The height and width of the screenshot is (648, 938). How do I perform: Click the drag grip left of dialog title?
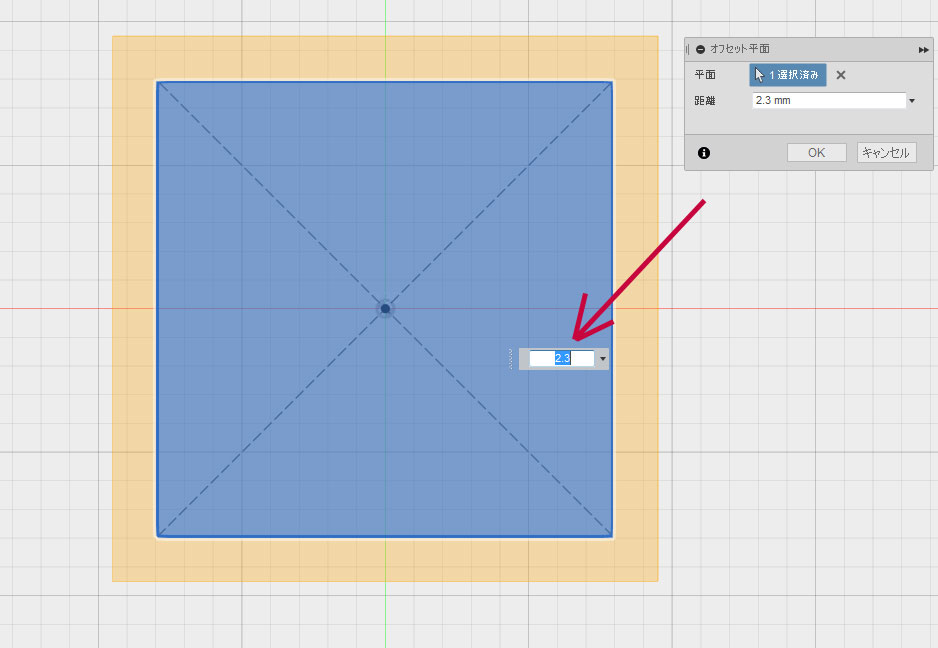[688, 49]
